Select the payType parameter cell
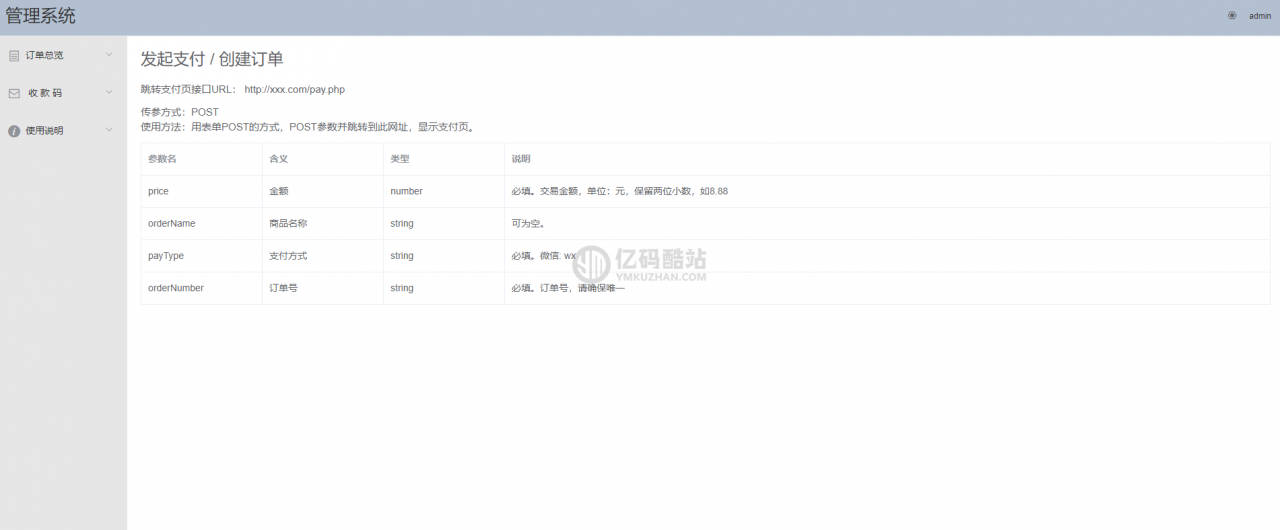This screenshot has height=530, width=1280. coord(201,256)
